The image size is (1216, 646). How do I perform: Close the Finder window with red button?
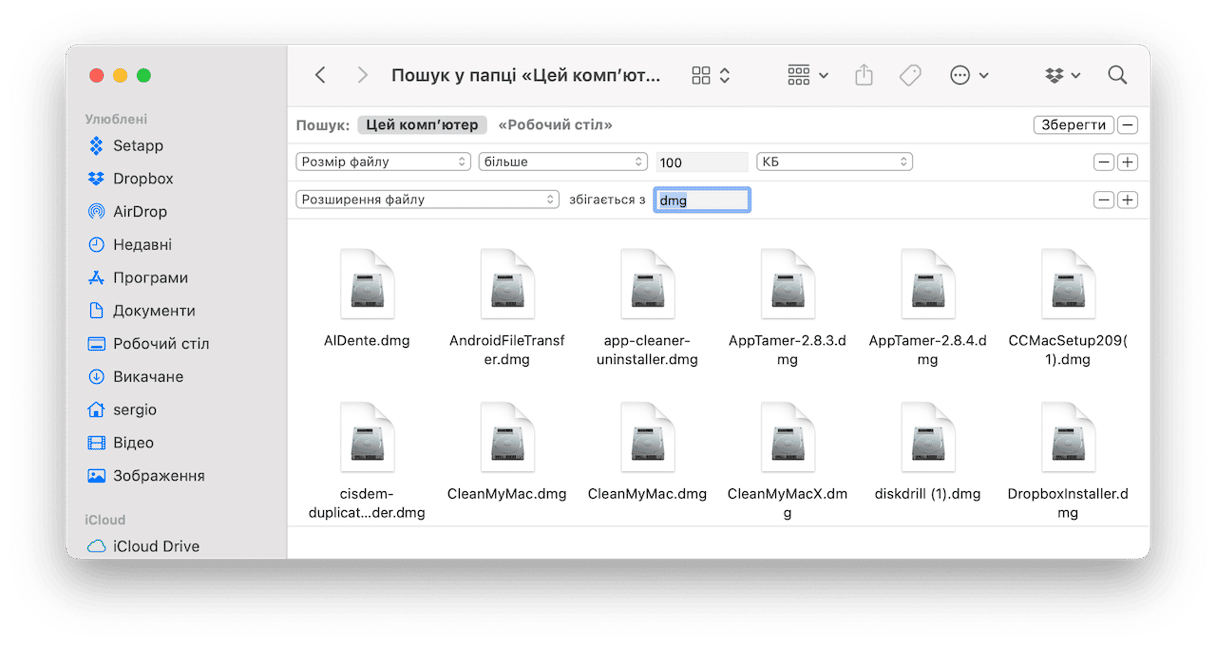(97, 75)
